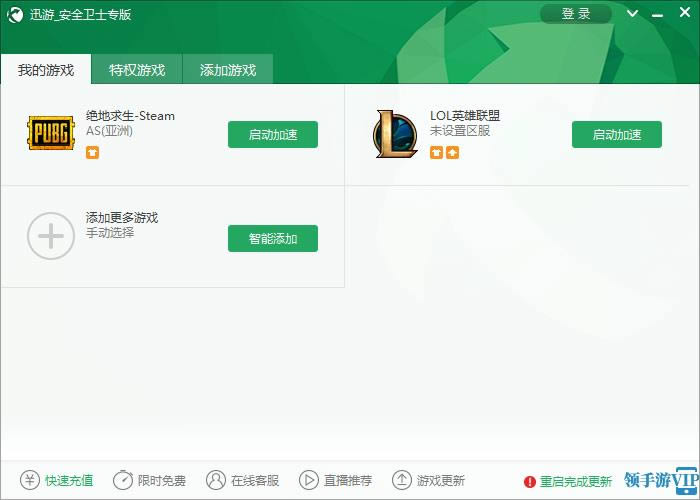This screenshot has height=500, width=700.
Task: Open the 领手游VIP promotion banner
Action: 662,481
